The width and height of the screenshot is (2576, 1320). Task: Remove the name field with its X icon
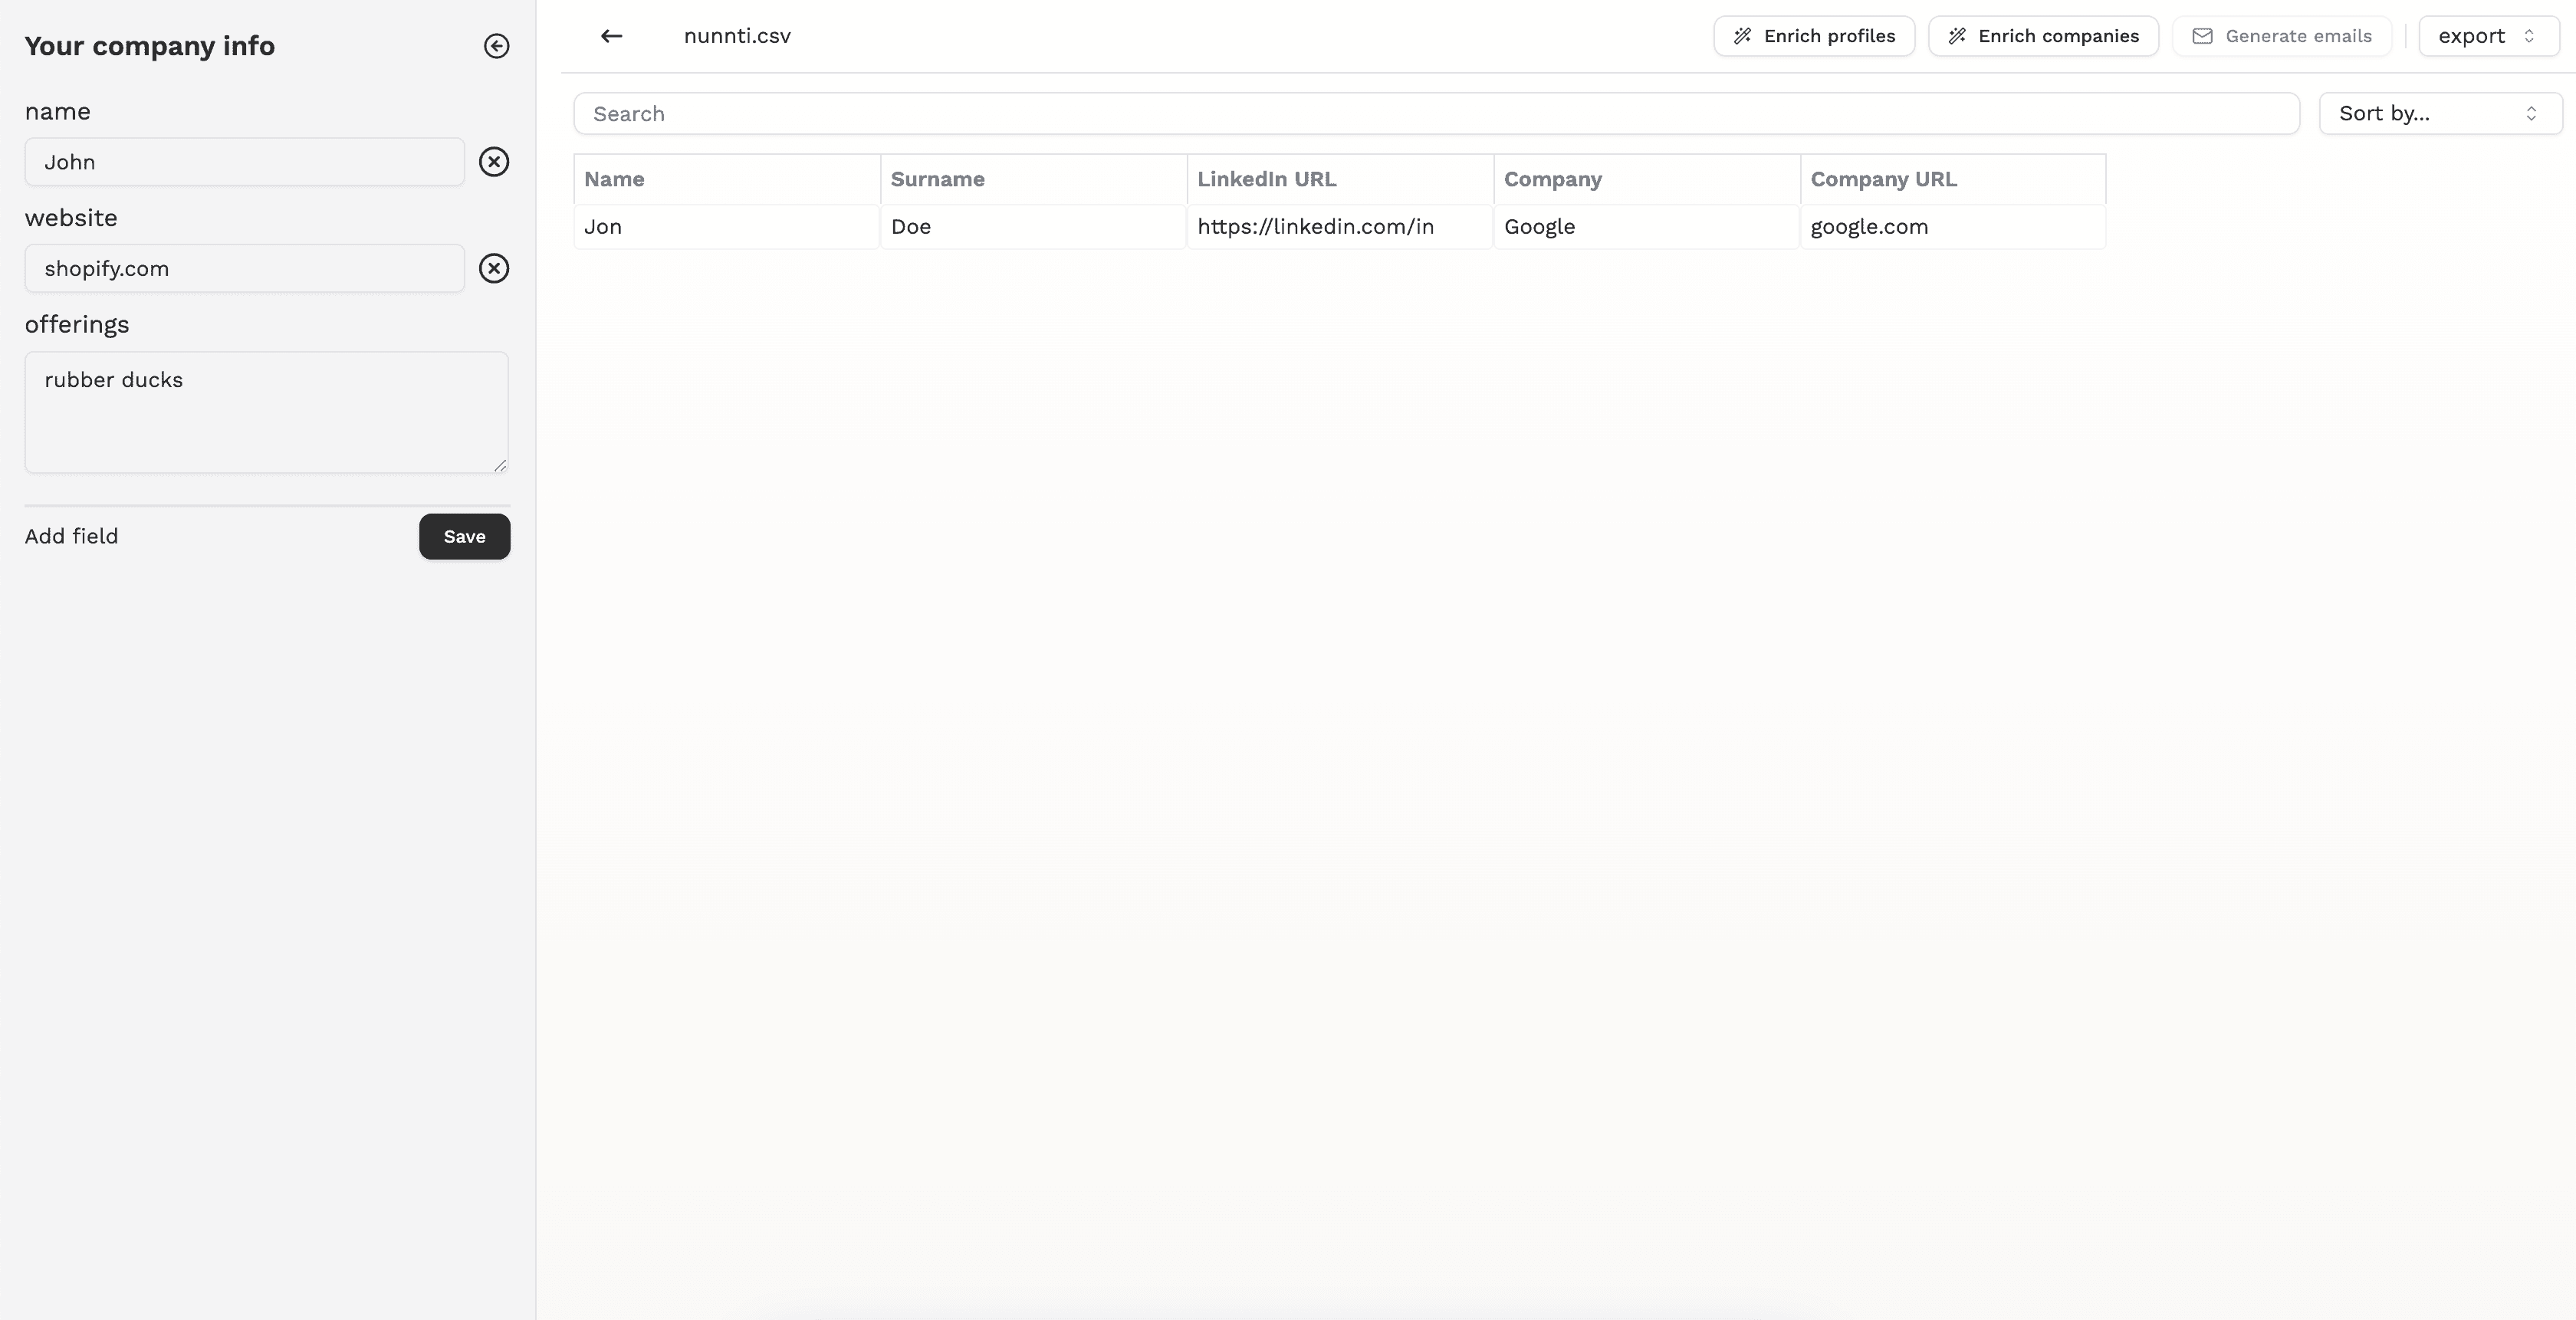494,162
